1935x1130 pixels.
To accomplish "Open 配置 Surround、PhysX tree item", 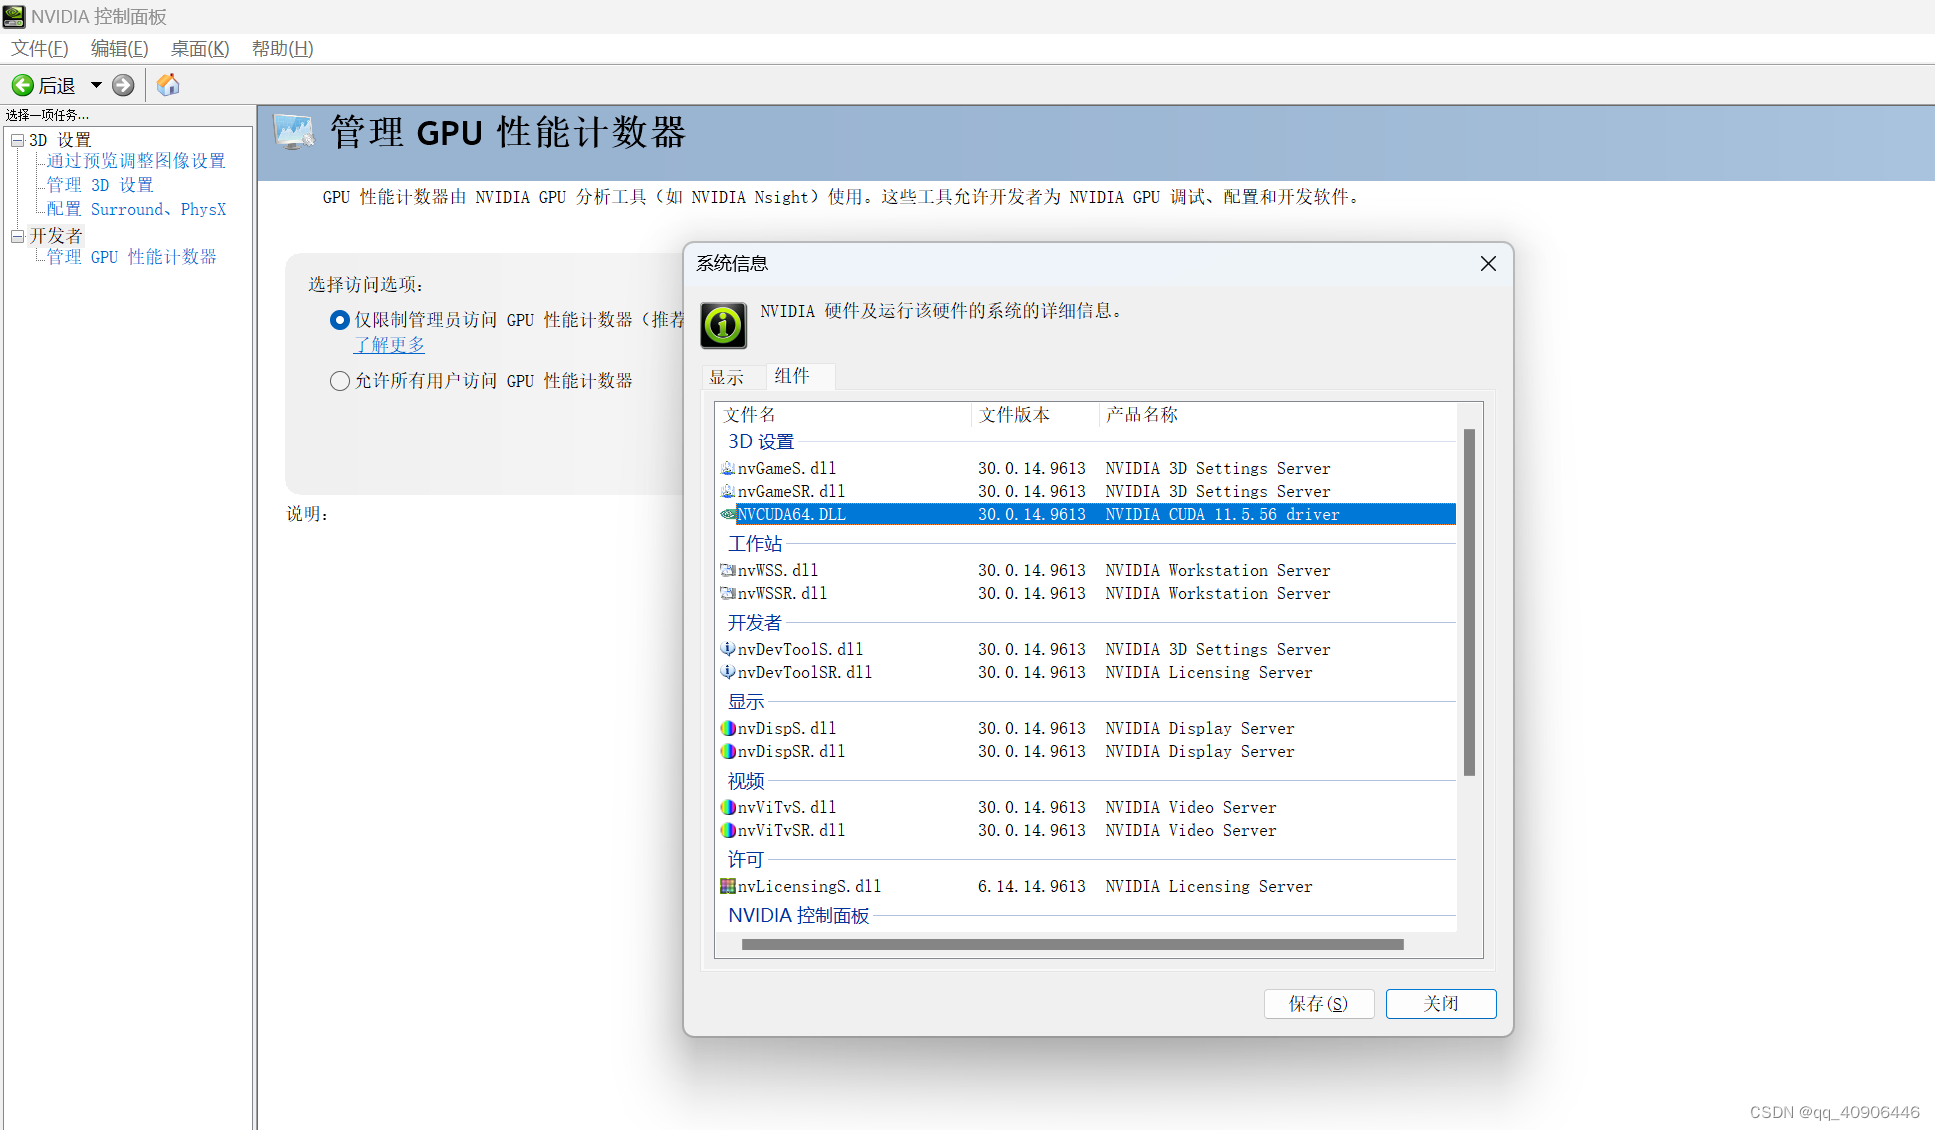I will (x=136, y=209).
